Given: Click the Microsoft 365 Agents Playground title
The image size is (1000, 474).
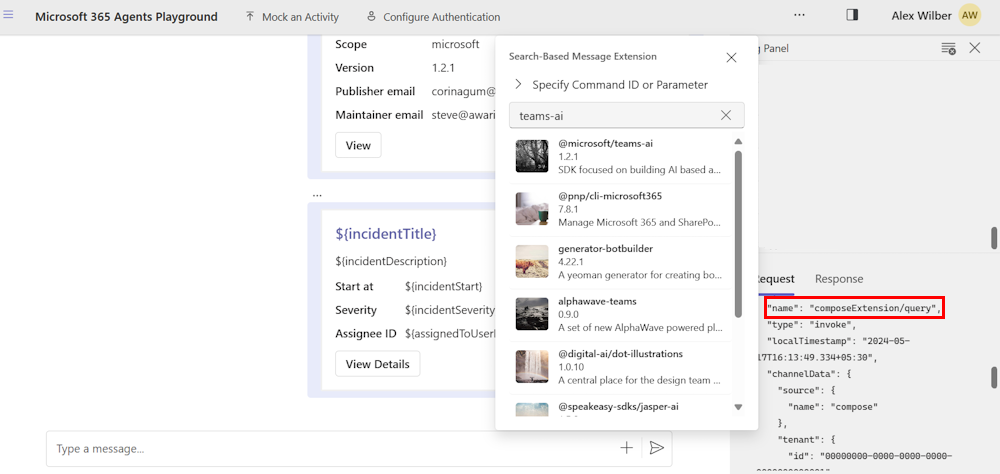Looking at the screenshot, I should click(126, 17).
